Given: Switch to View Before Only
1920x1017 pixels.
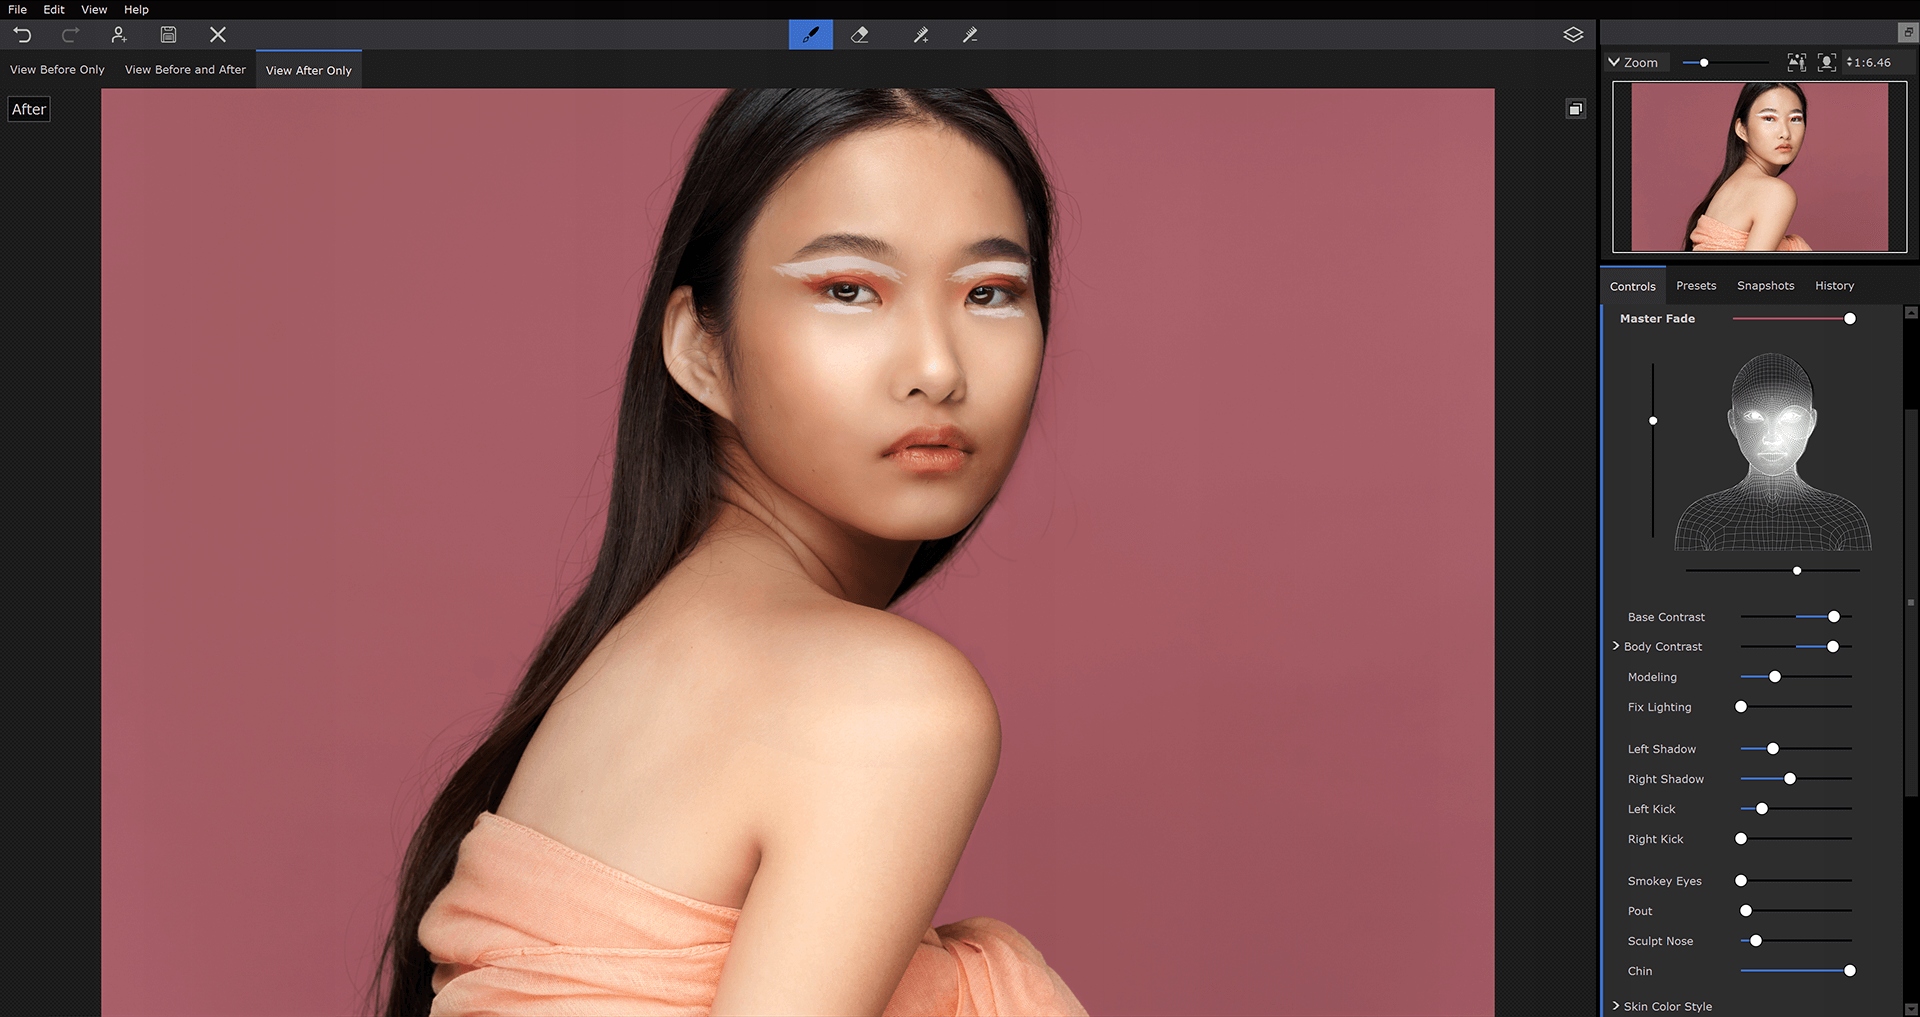Looking at the screenshot, I should (57, 70).
